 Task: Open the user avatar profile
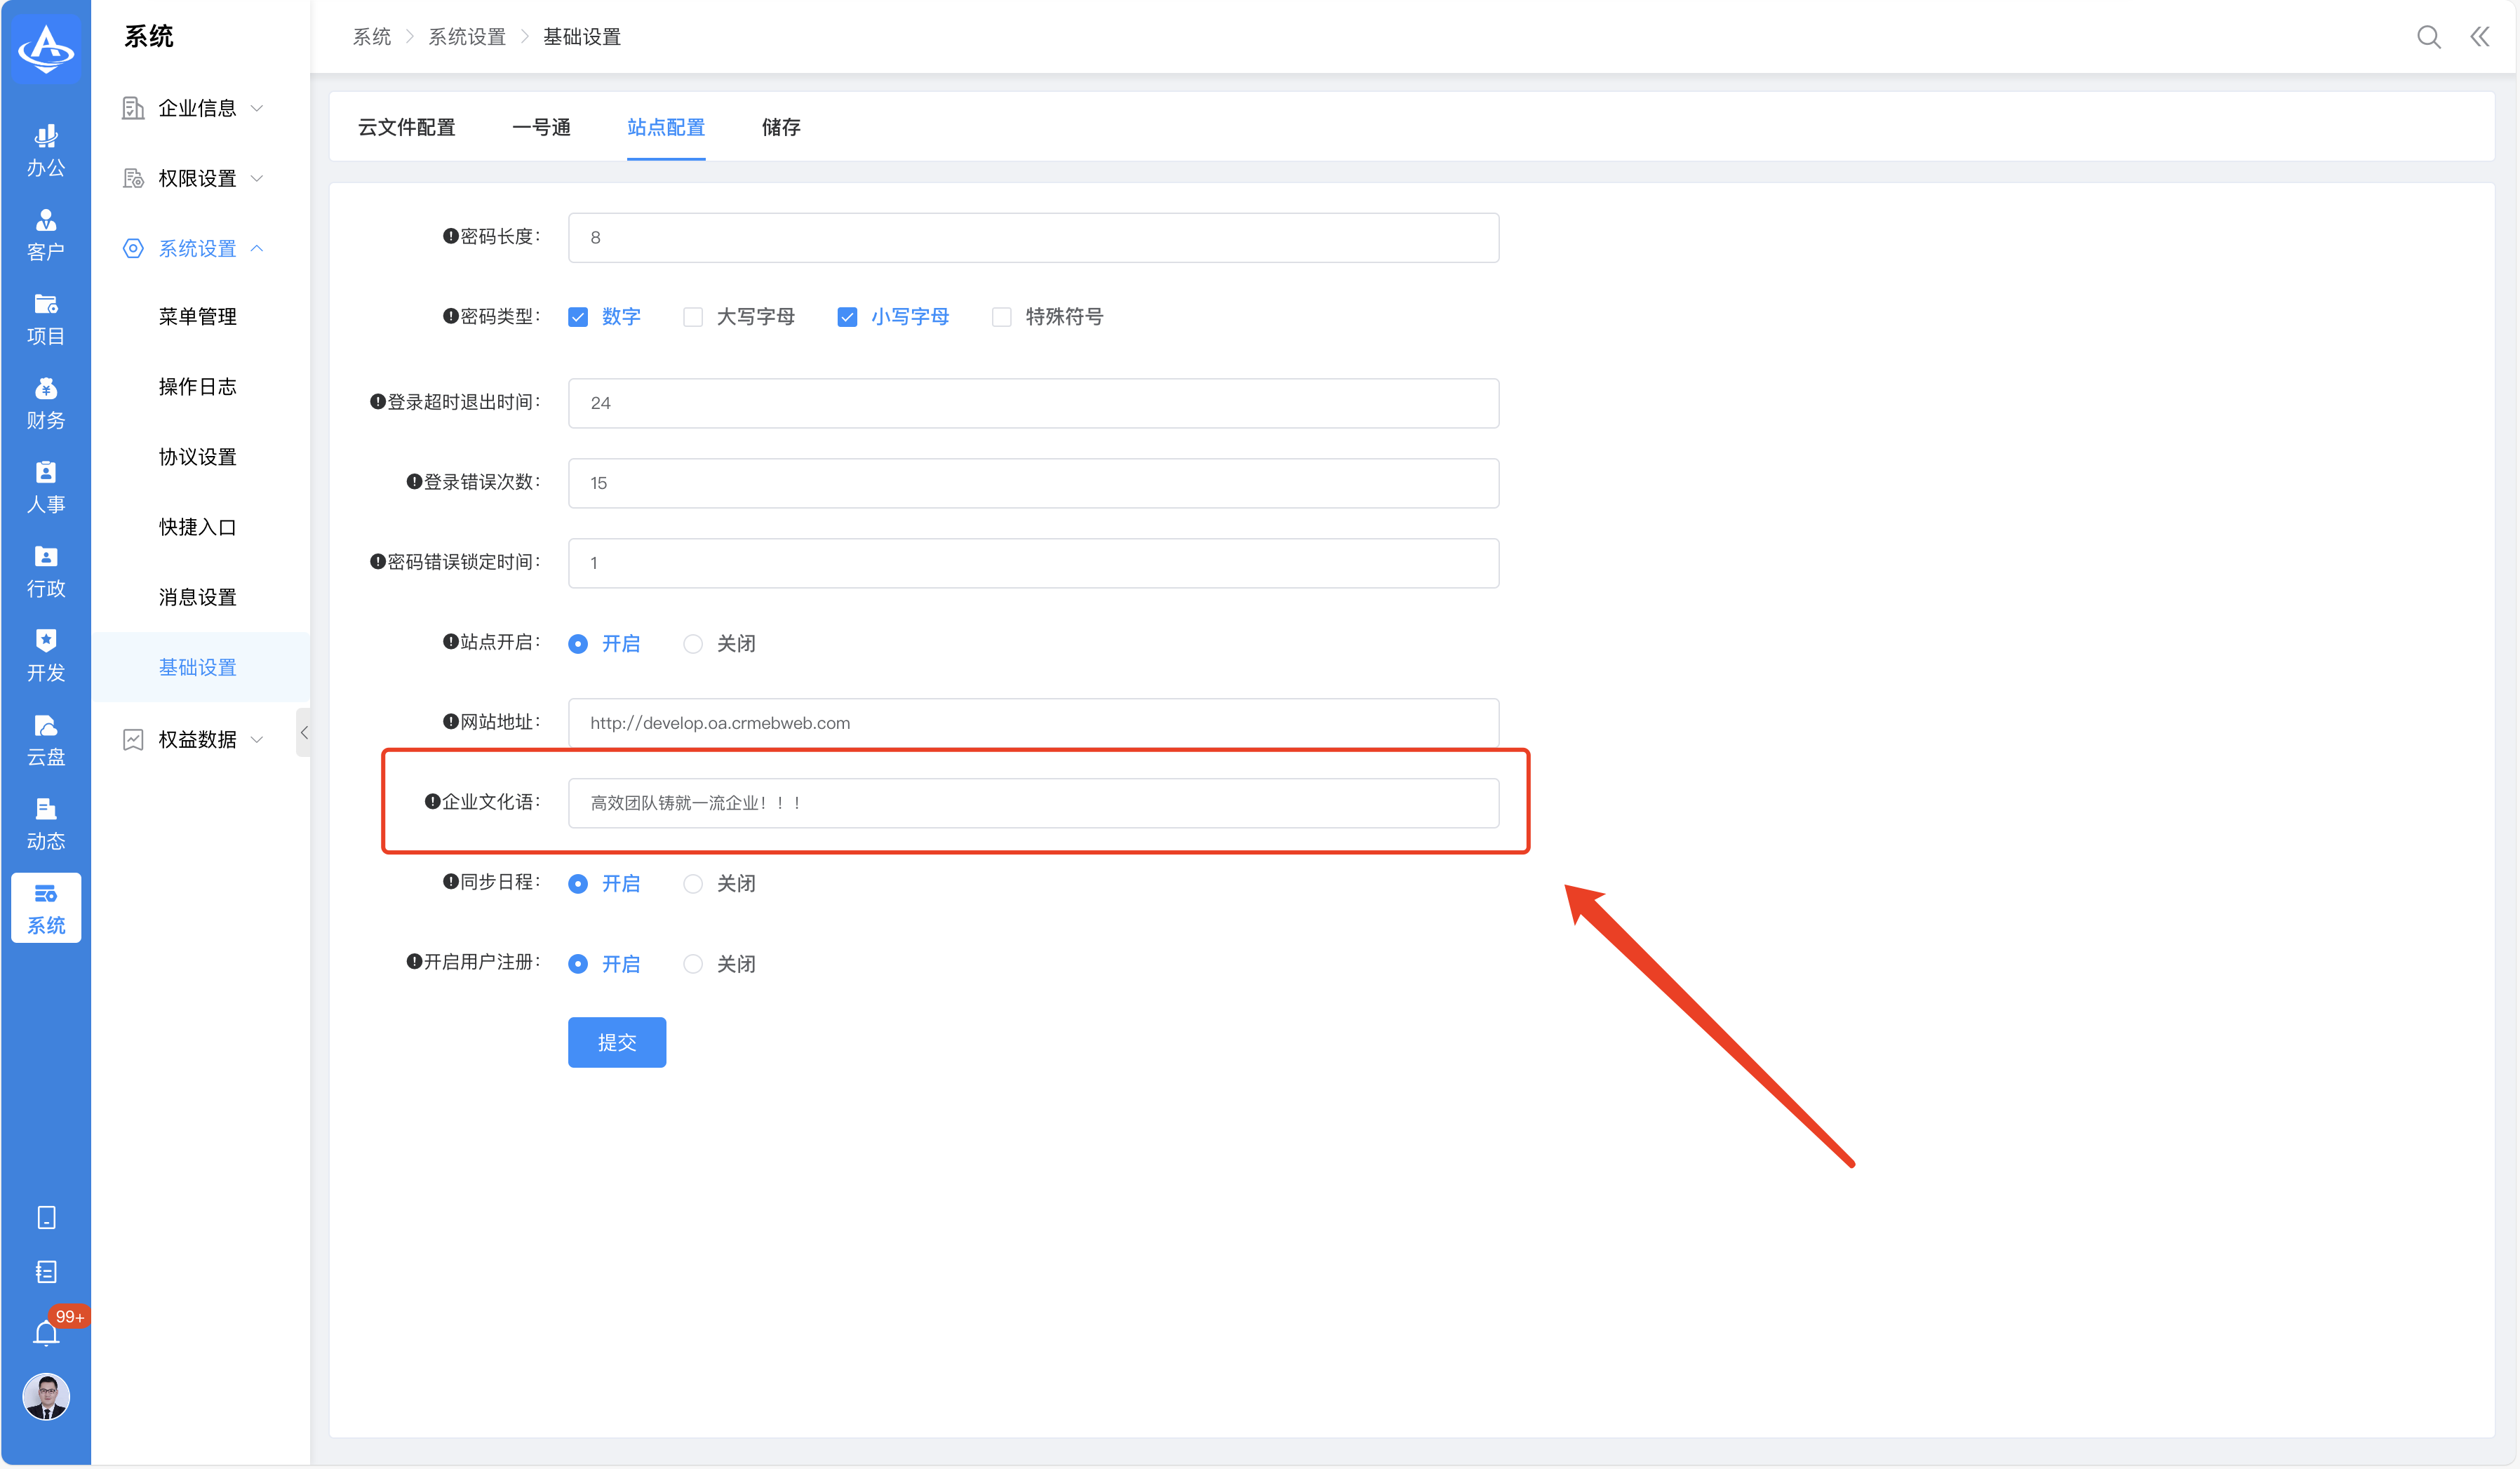tap(46, 1397)
